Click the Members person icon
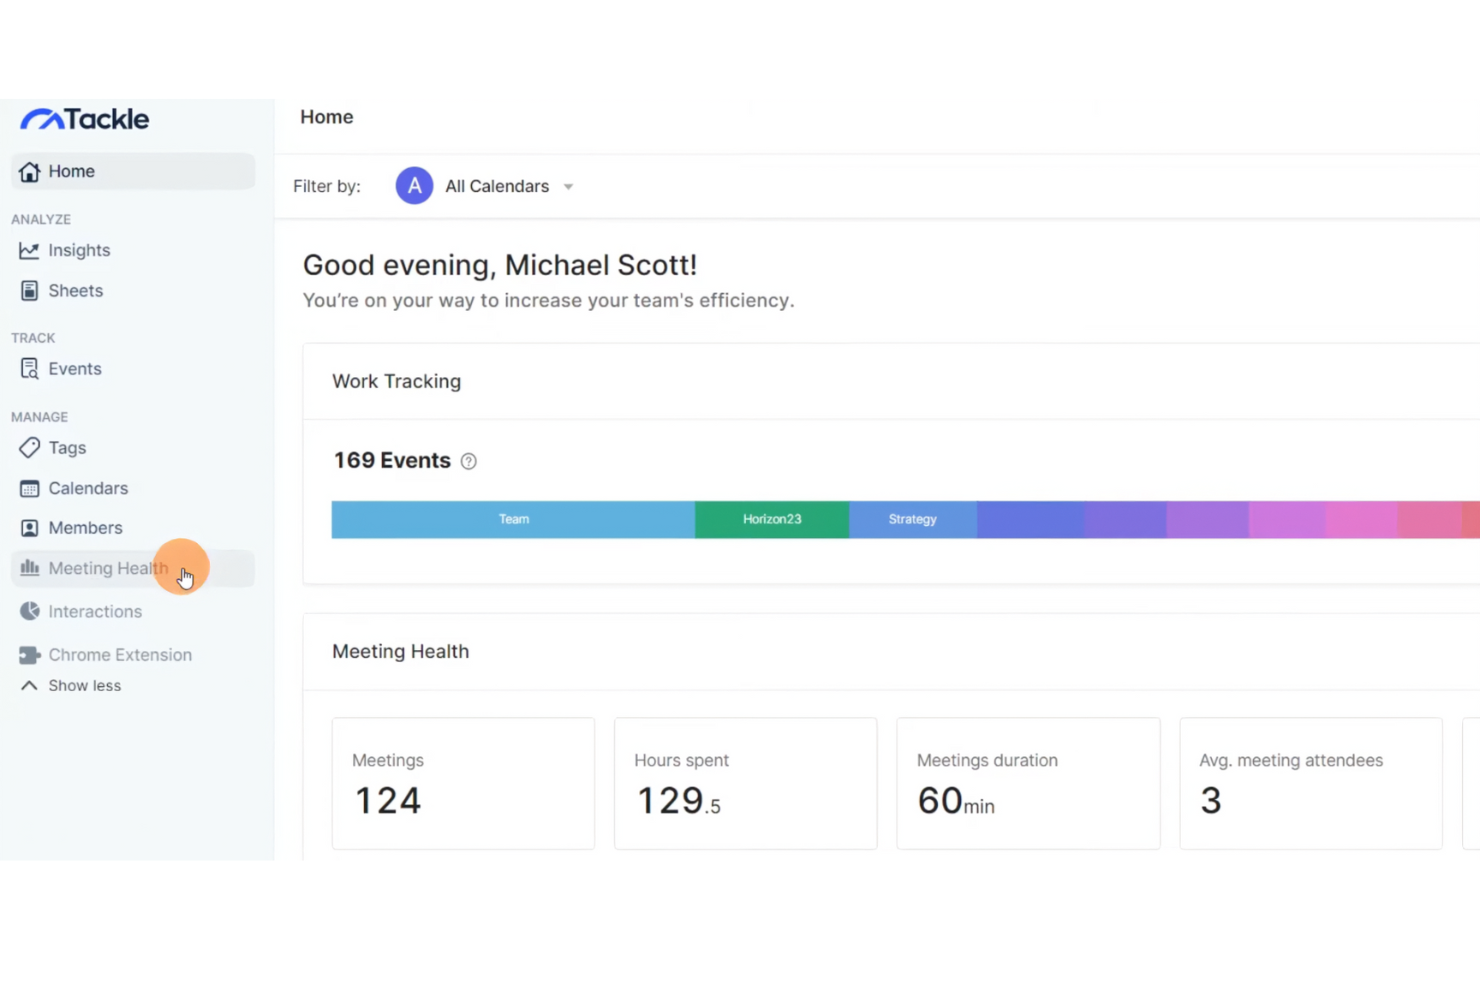The width and height of the screenshot is (1480, 987). (29, 527)
